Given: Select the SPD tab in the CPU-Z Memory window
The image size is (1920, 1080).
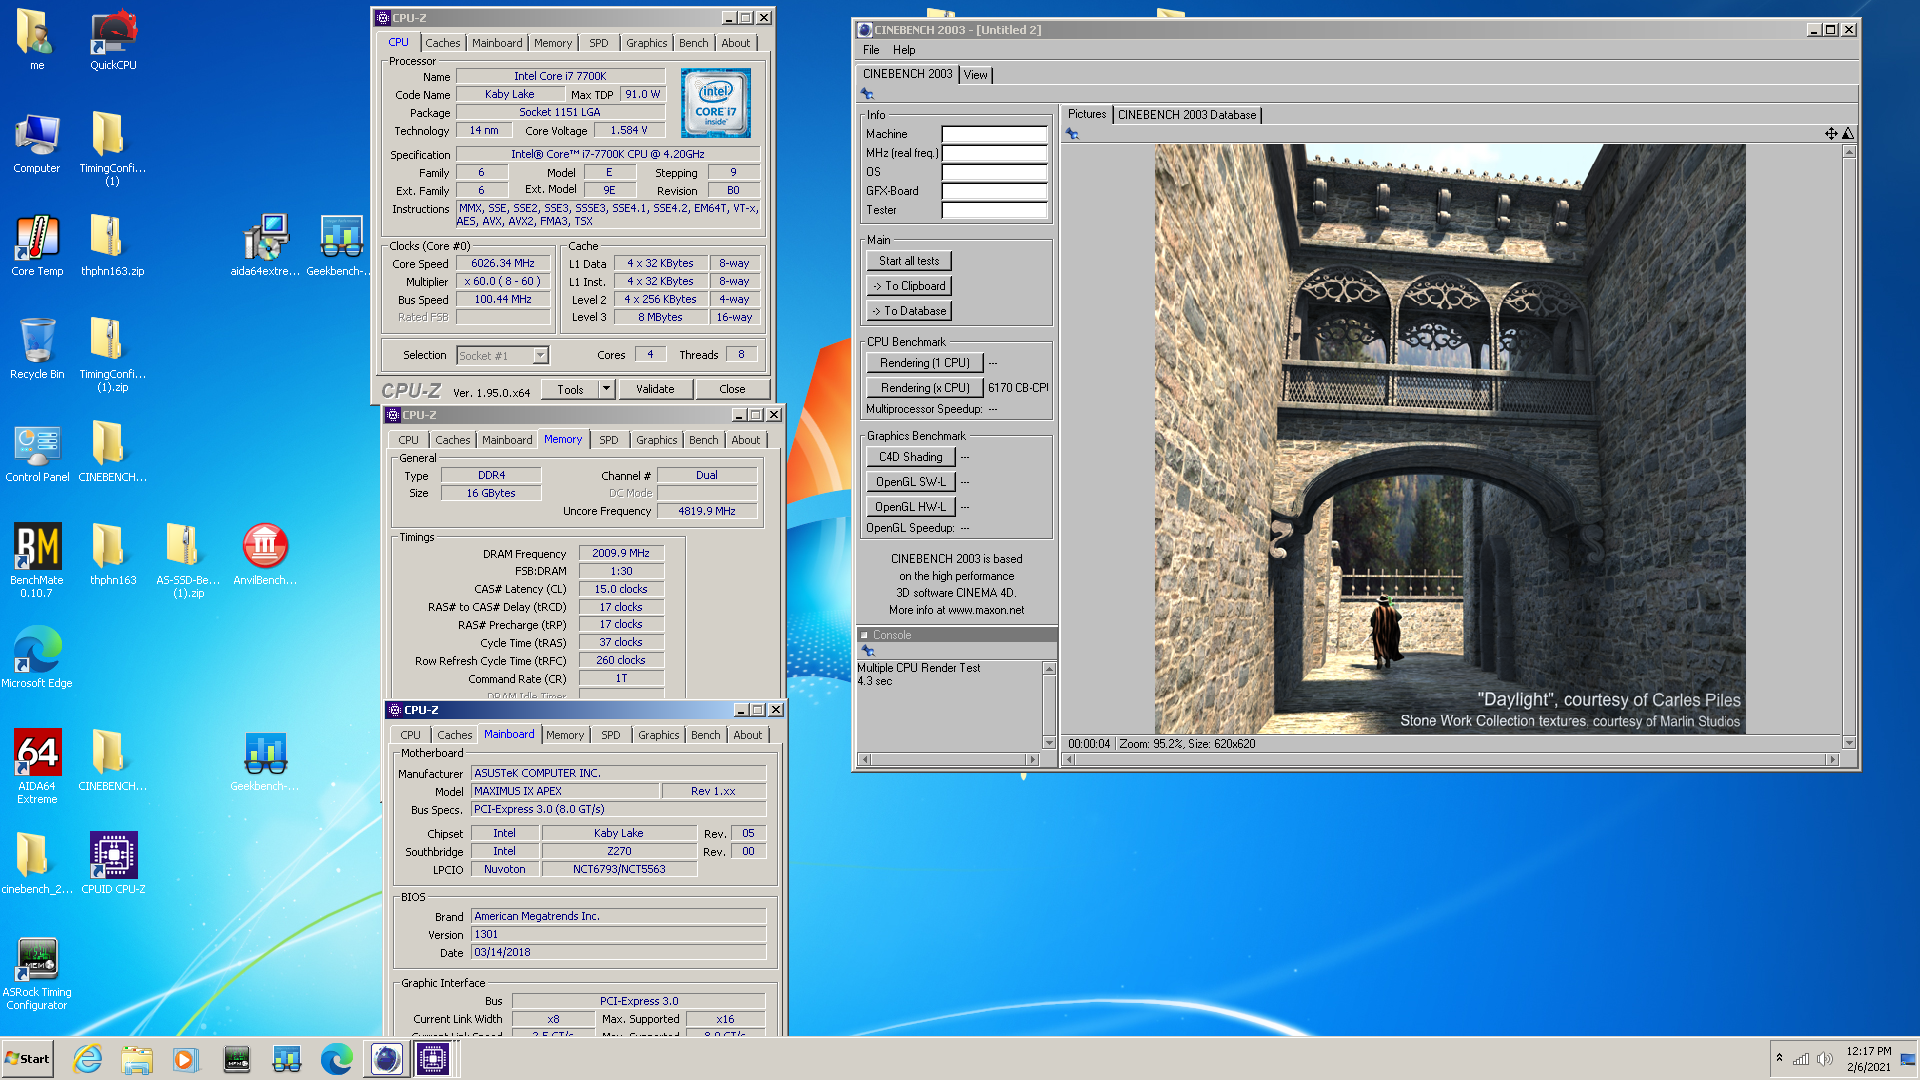Looking at the screenshot, I should coord(608,440).
